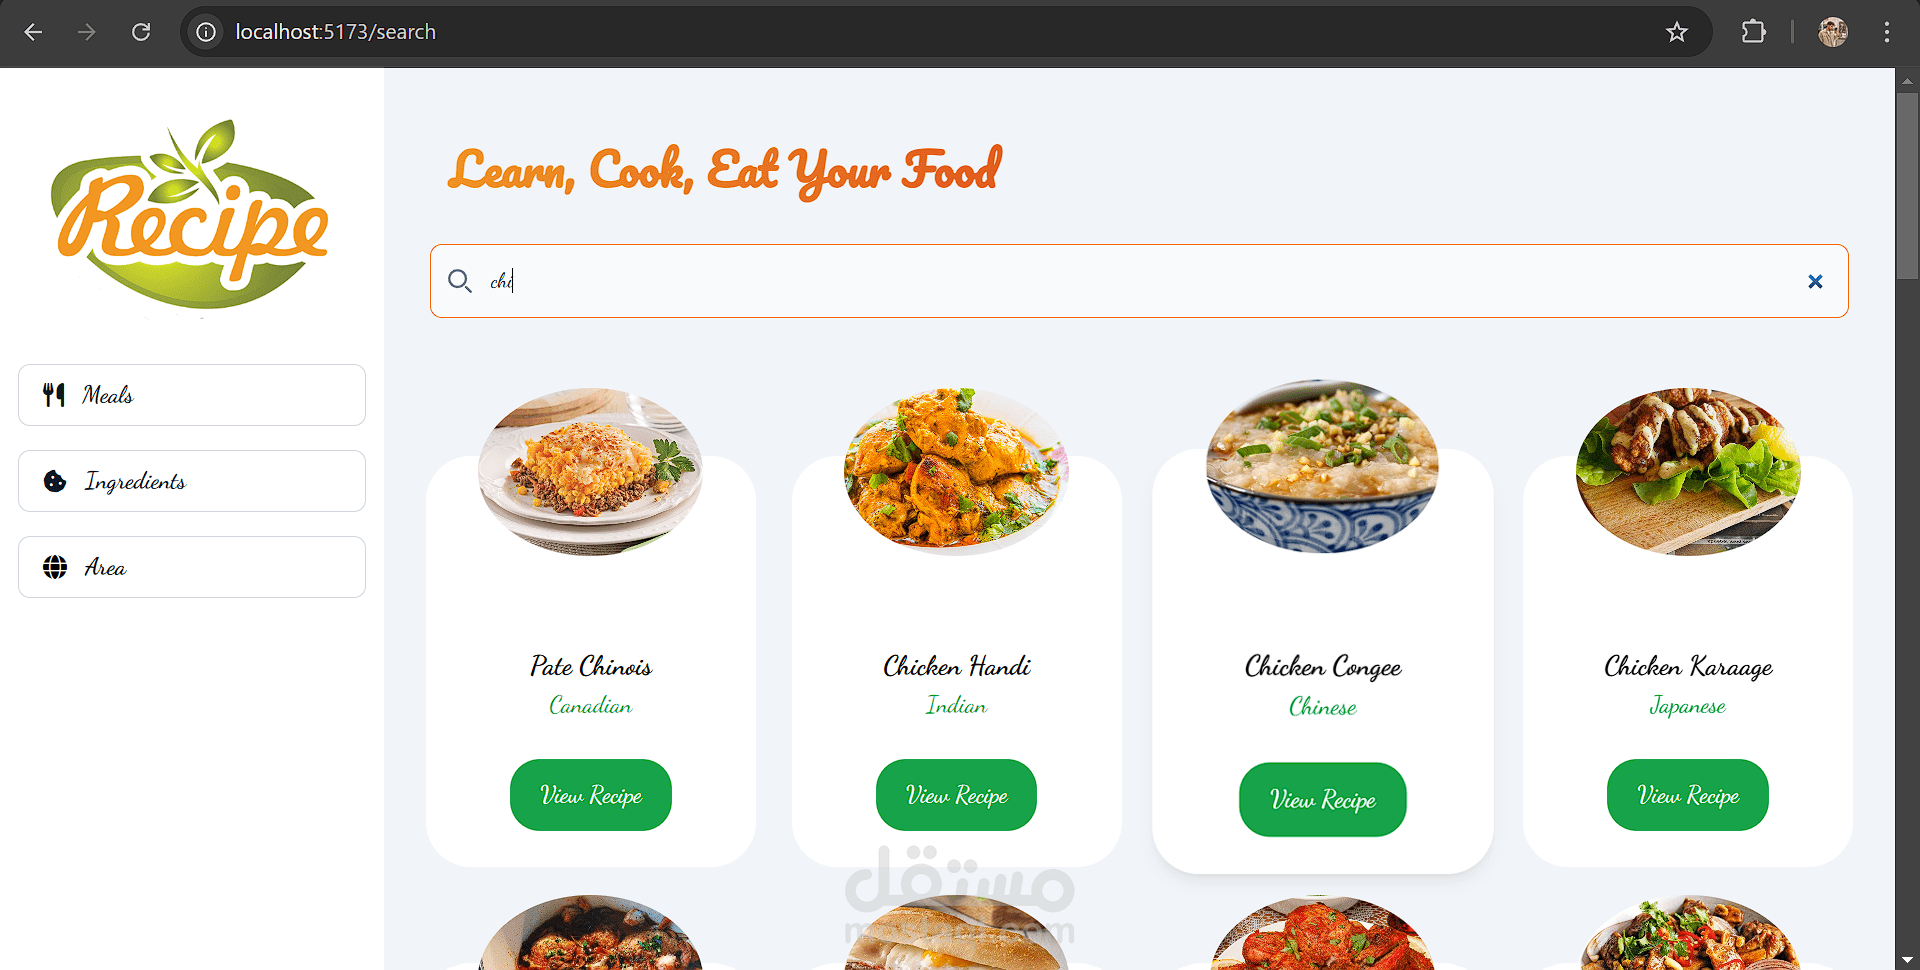
Task: Open the Meals sidebar menu item
Action: (192, 395)
